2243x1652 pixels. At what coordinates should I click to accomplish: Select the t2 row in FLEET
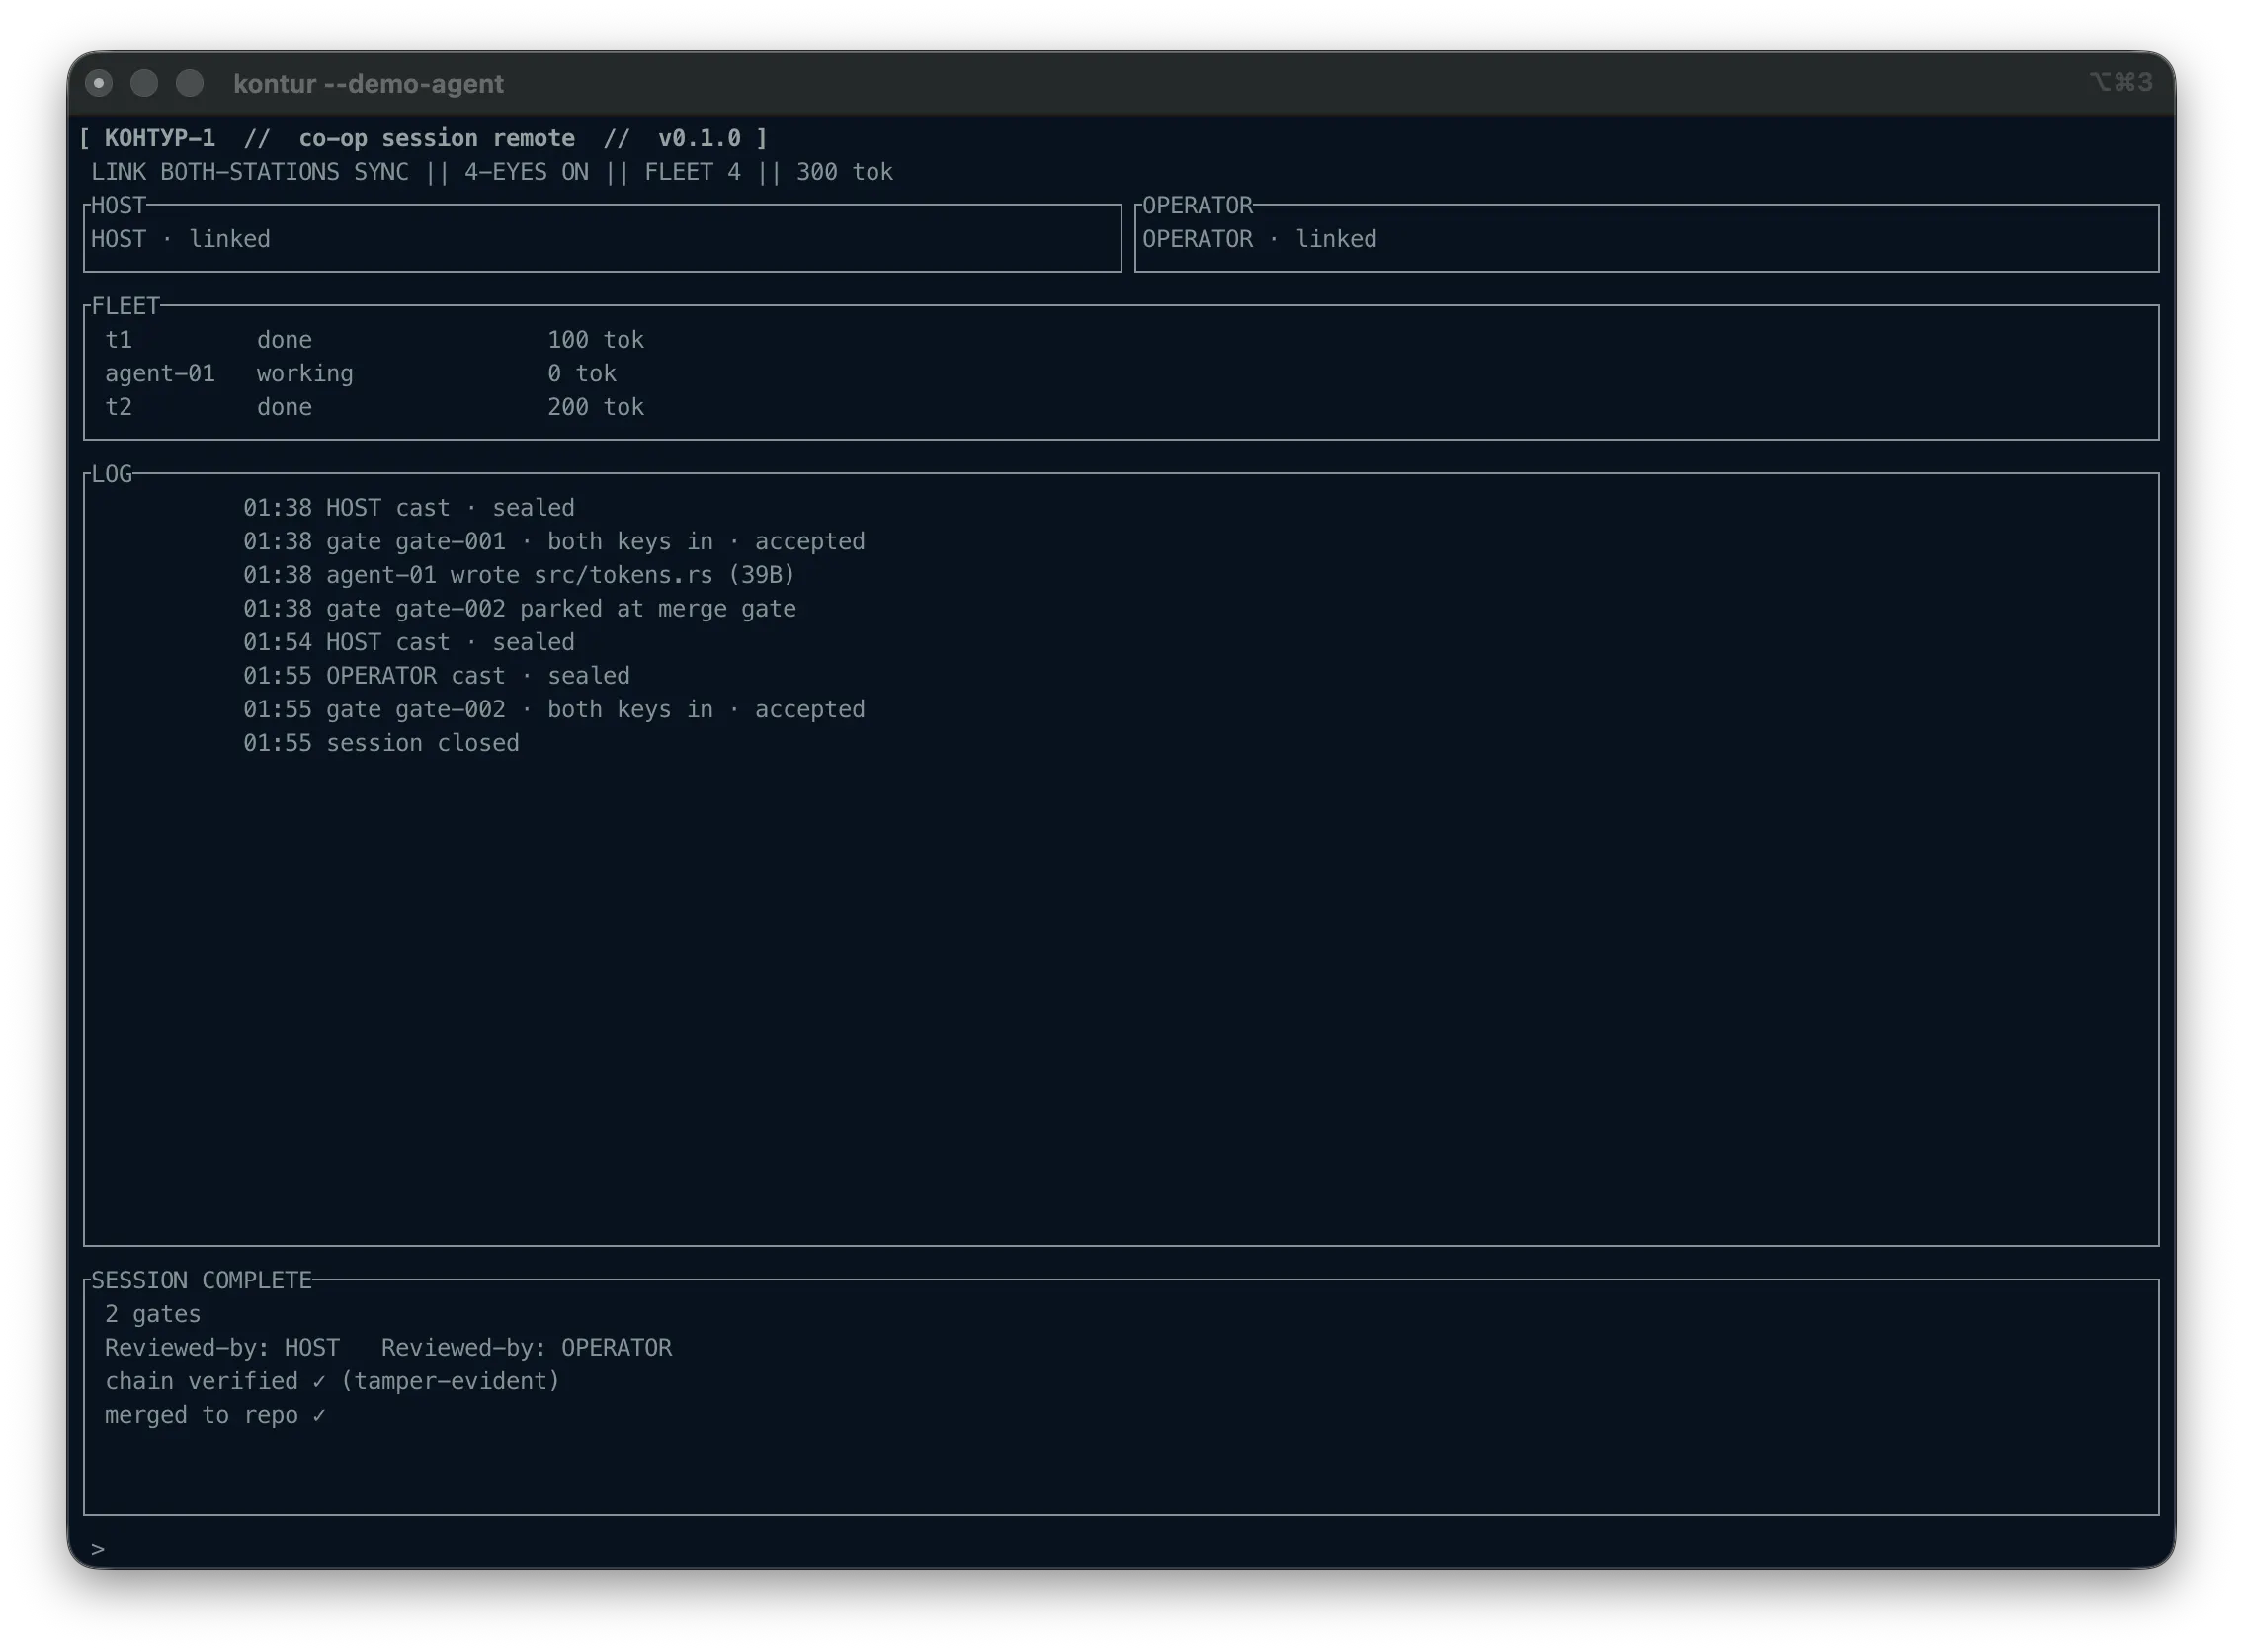1121,407
